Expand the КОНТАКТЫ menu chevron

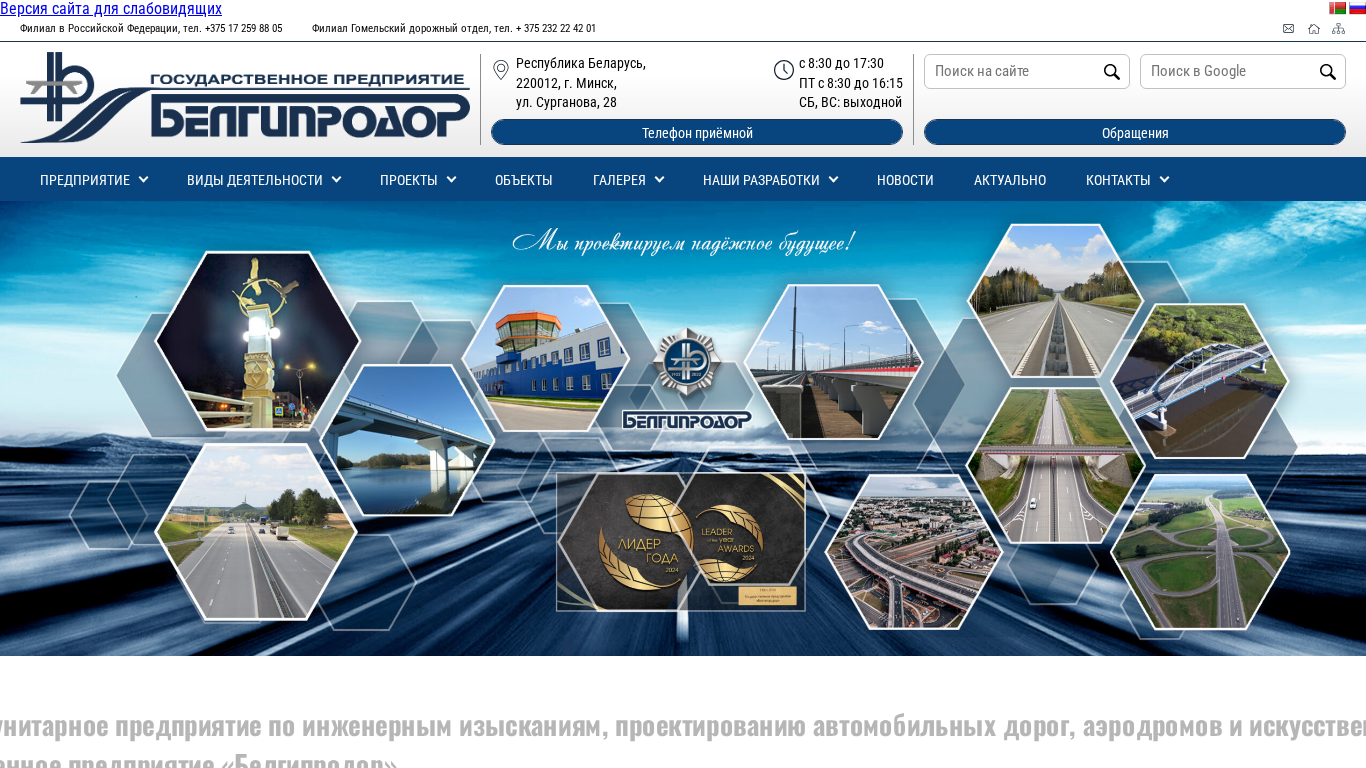coord(1164,179)
